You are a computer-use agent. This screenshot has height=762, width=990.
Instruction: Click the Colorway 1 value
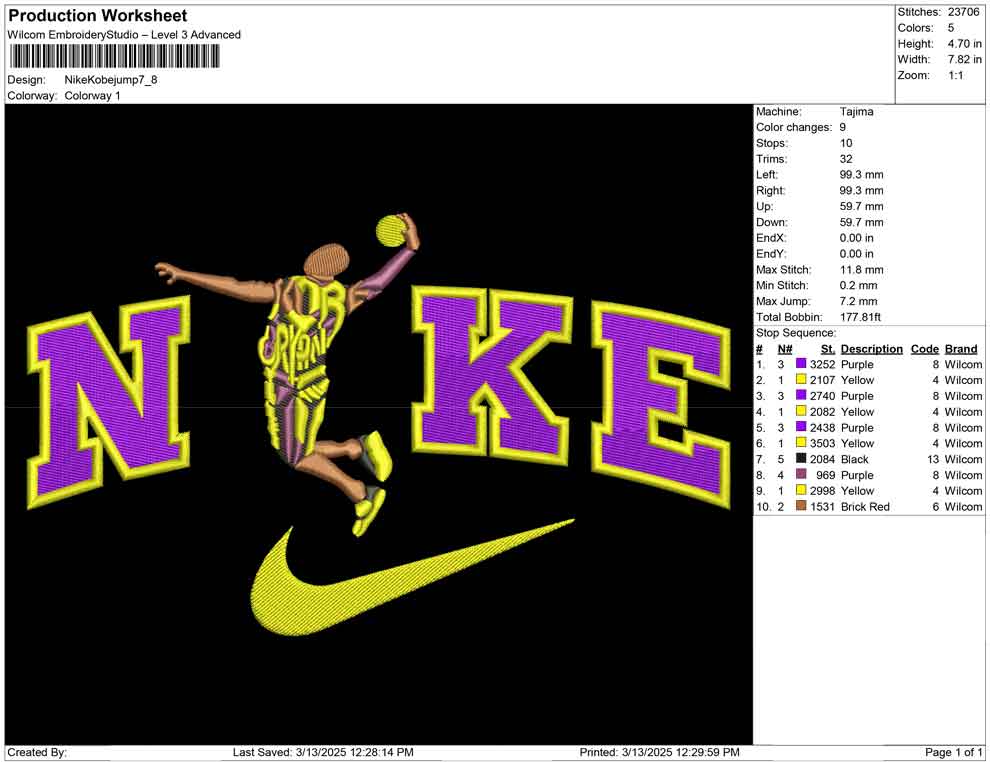coord(92,95)
